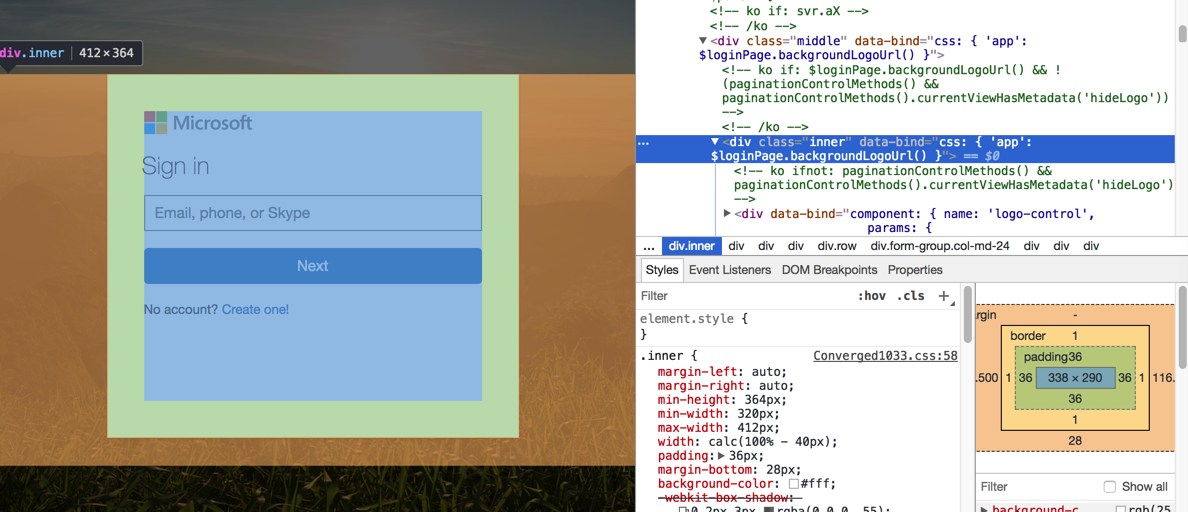Expand the padding shorthand triangle
The image size is (1188, 512).
coord(721,455)
